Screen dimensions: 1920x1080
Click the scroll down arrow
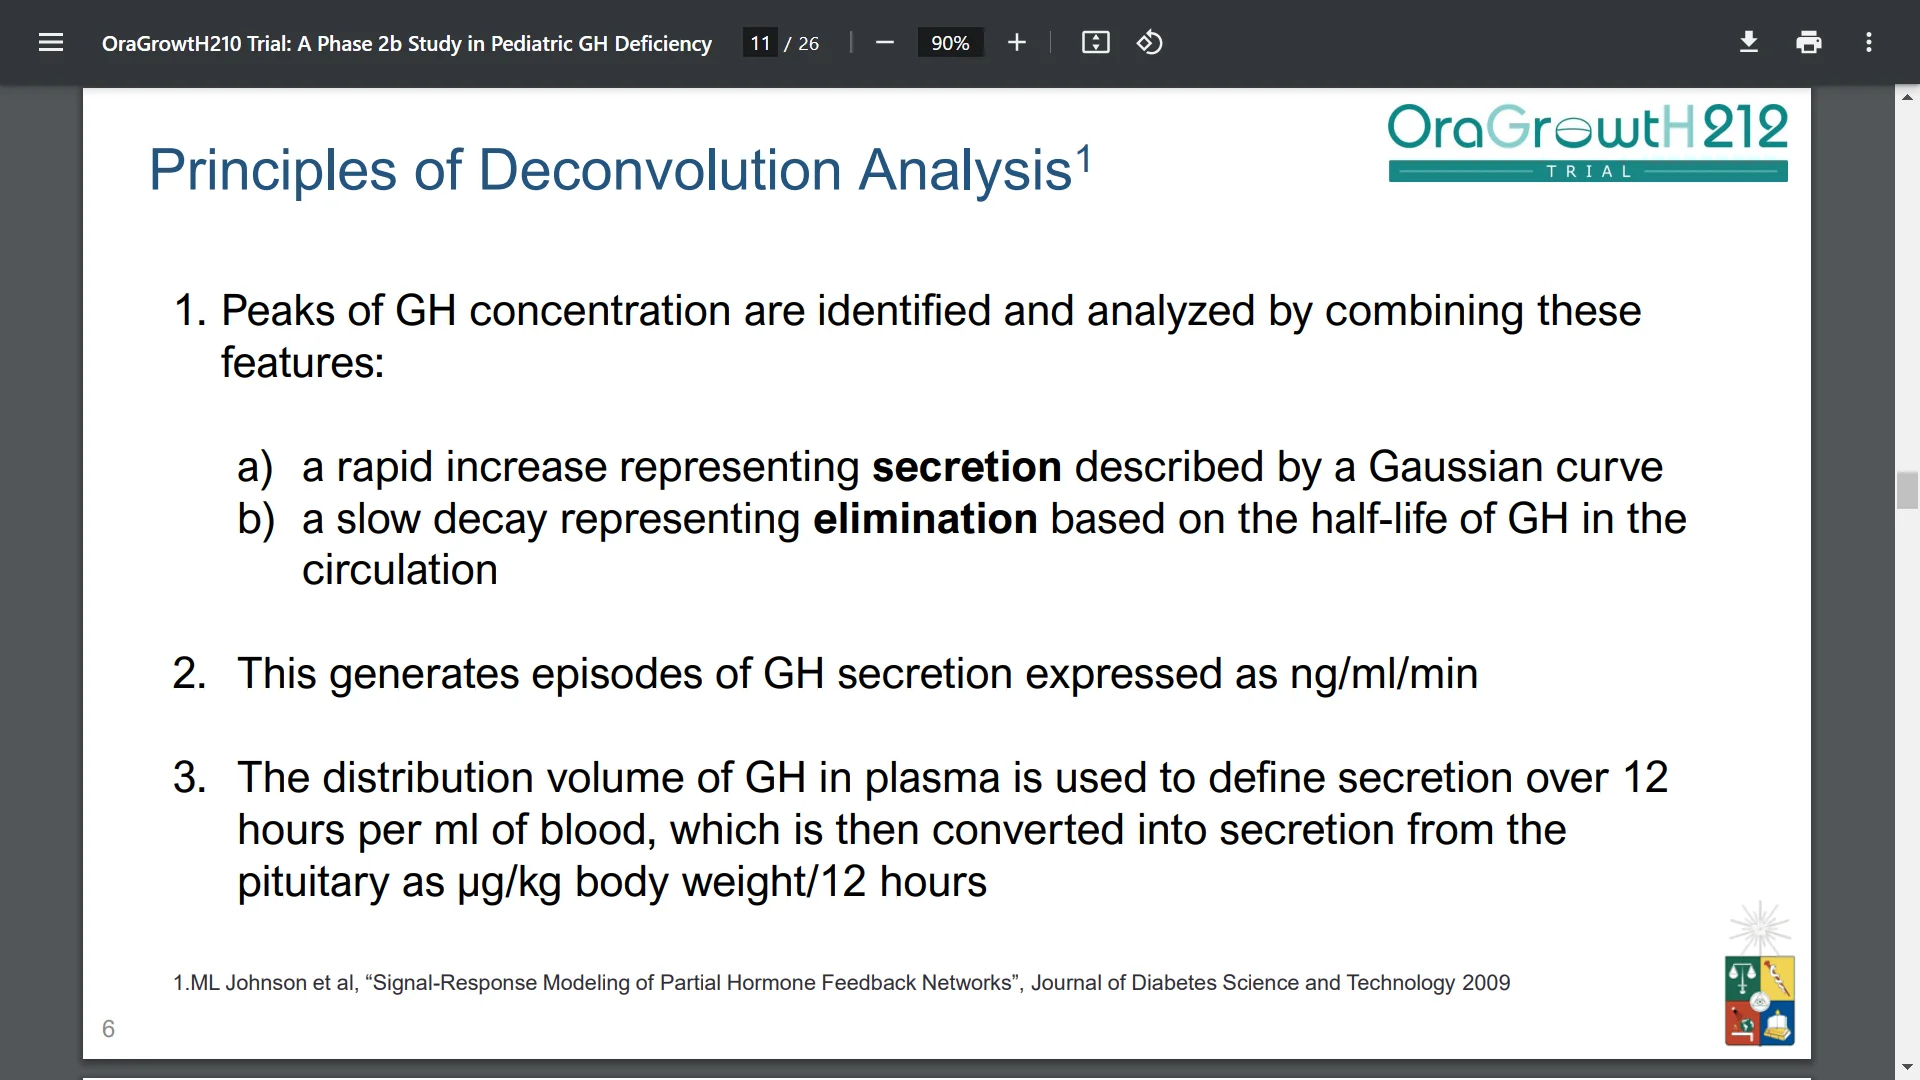(x=1907, y=1068)
